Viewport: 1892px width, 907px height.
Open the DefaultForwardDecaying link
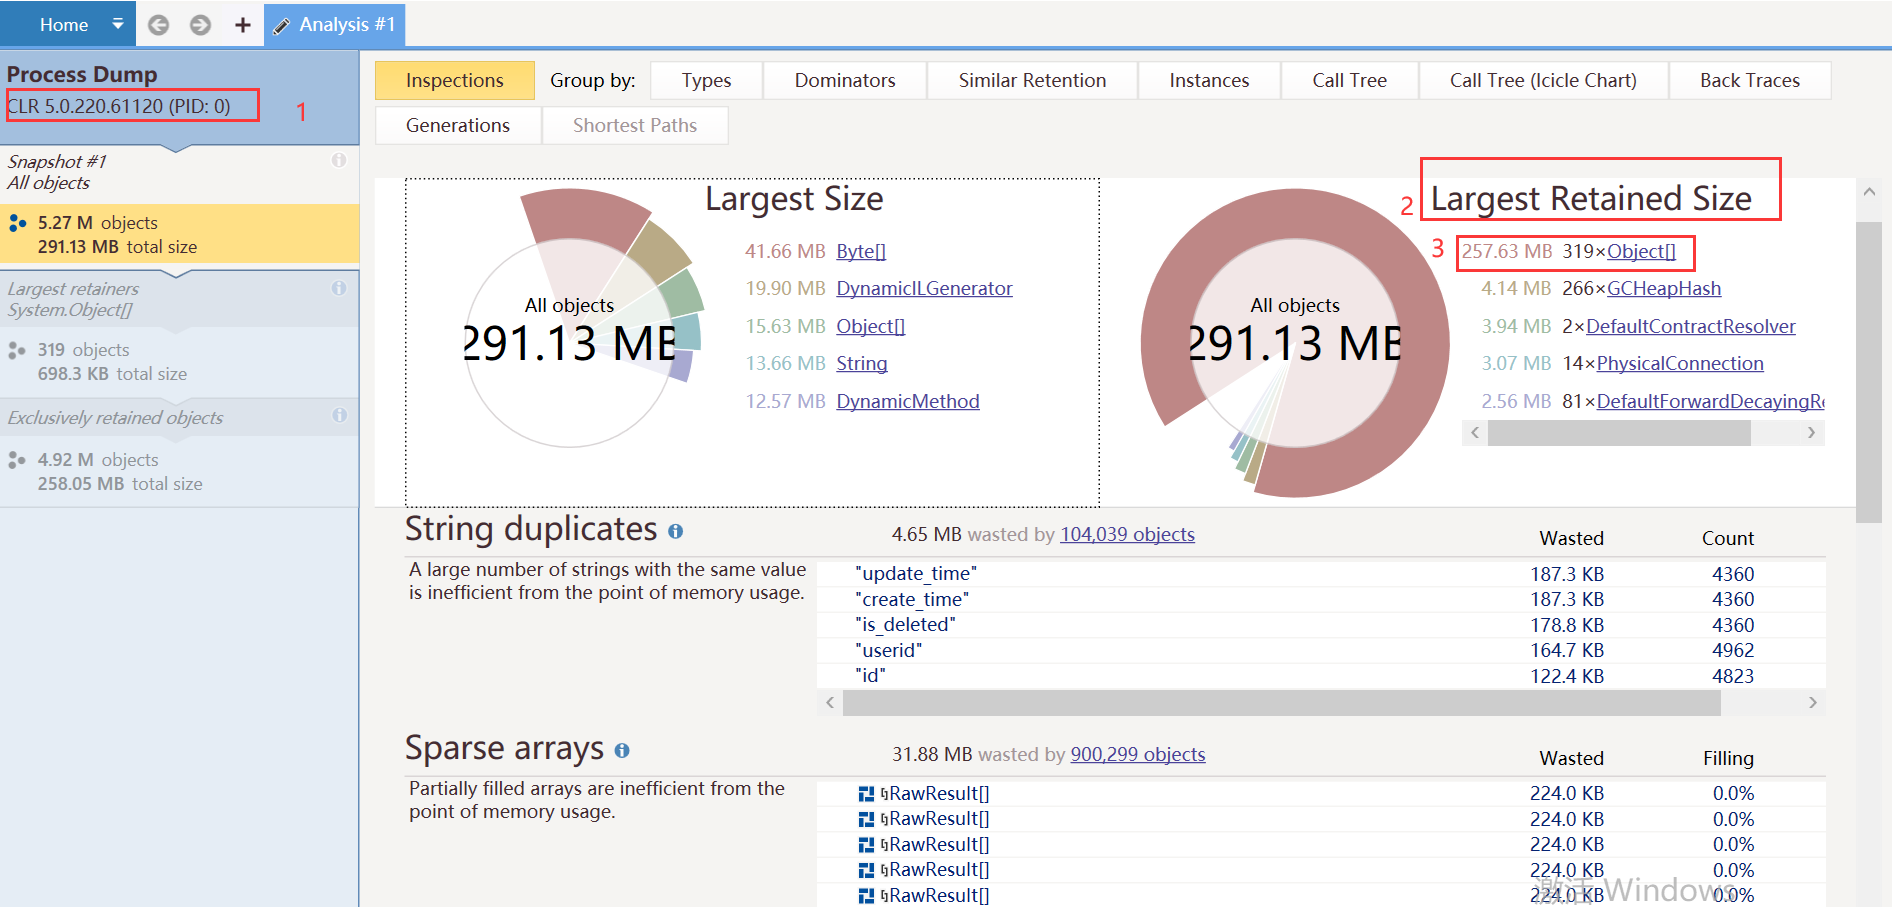1710,401
